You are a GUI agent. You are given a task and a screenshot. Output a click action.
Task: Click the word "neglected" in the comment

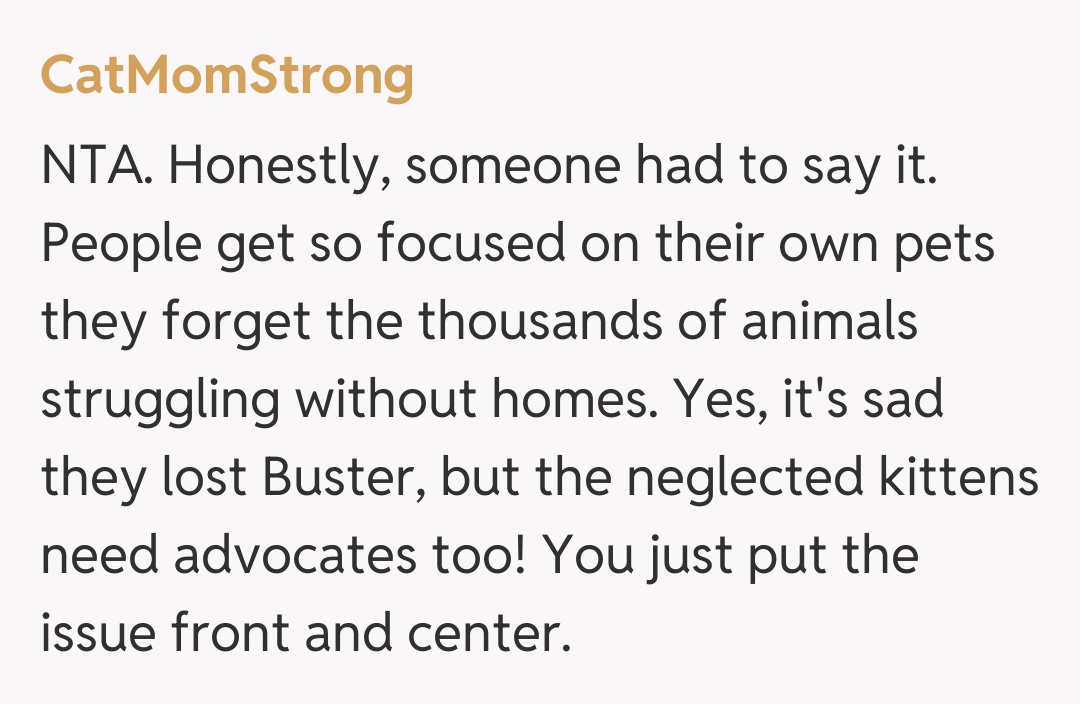745,478
